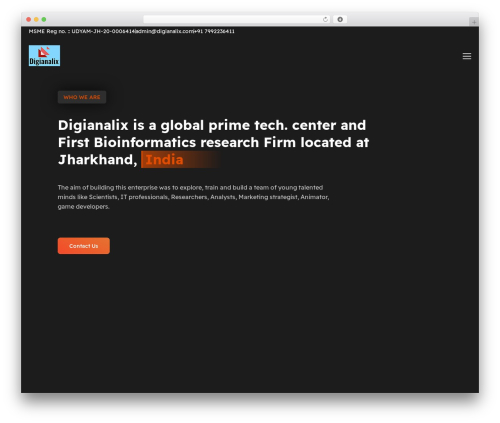Open the hamburger navigation menu
500x423 pixels.
tap(467, 56)
